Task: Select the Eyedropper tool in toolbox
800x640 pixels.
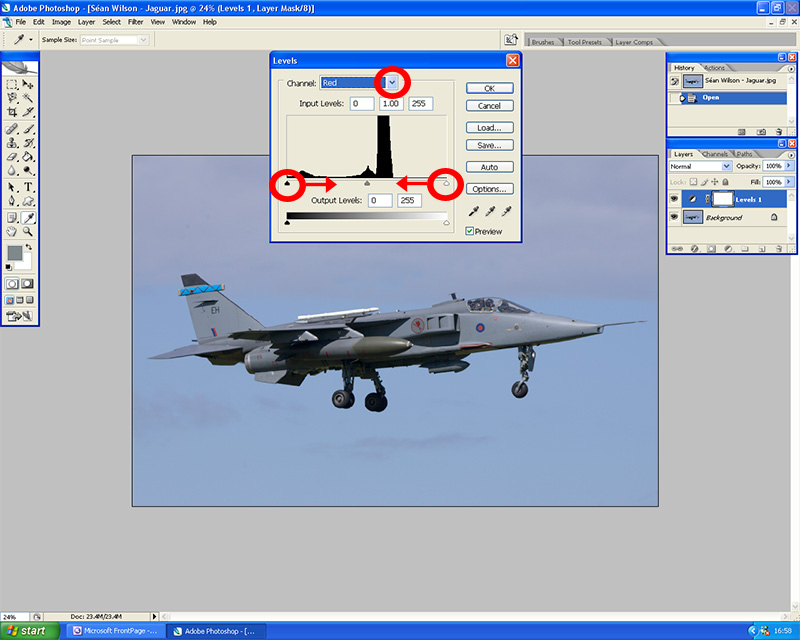Action: pyautogui.click(x=28, y=218)
